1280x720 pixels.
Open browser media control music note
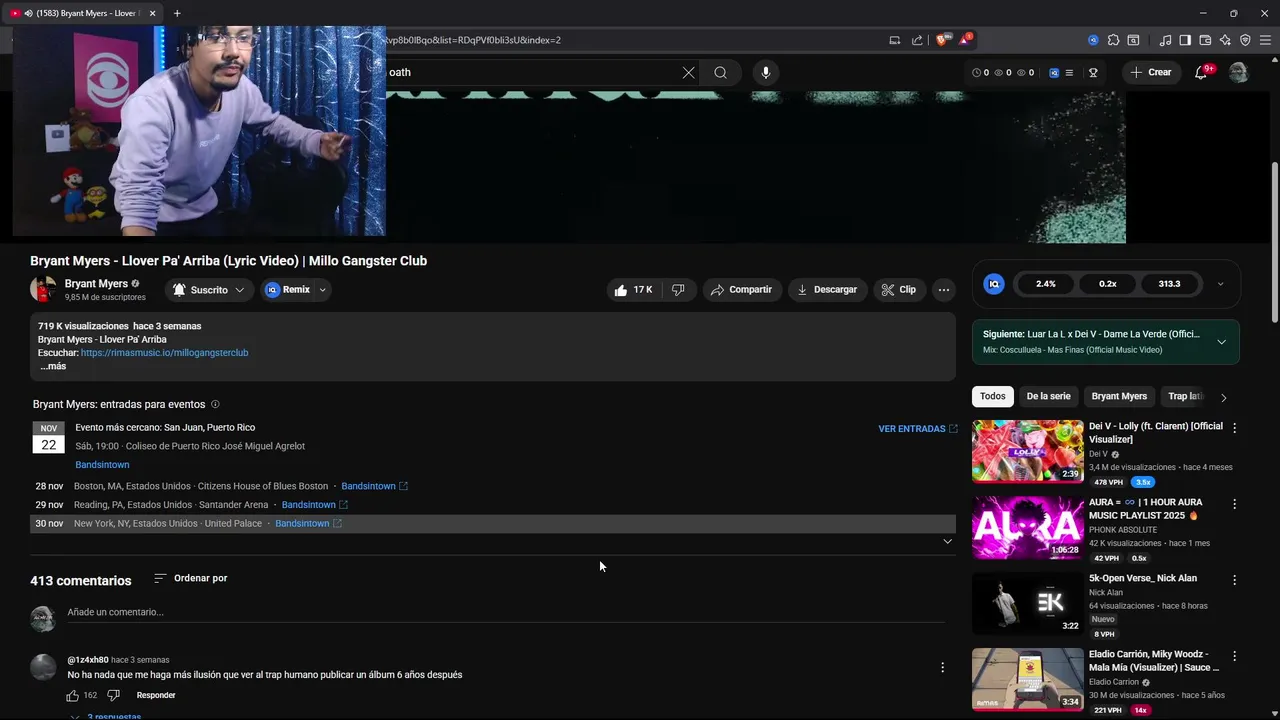[x=1165, y=40]
